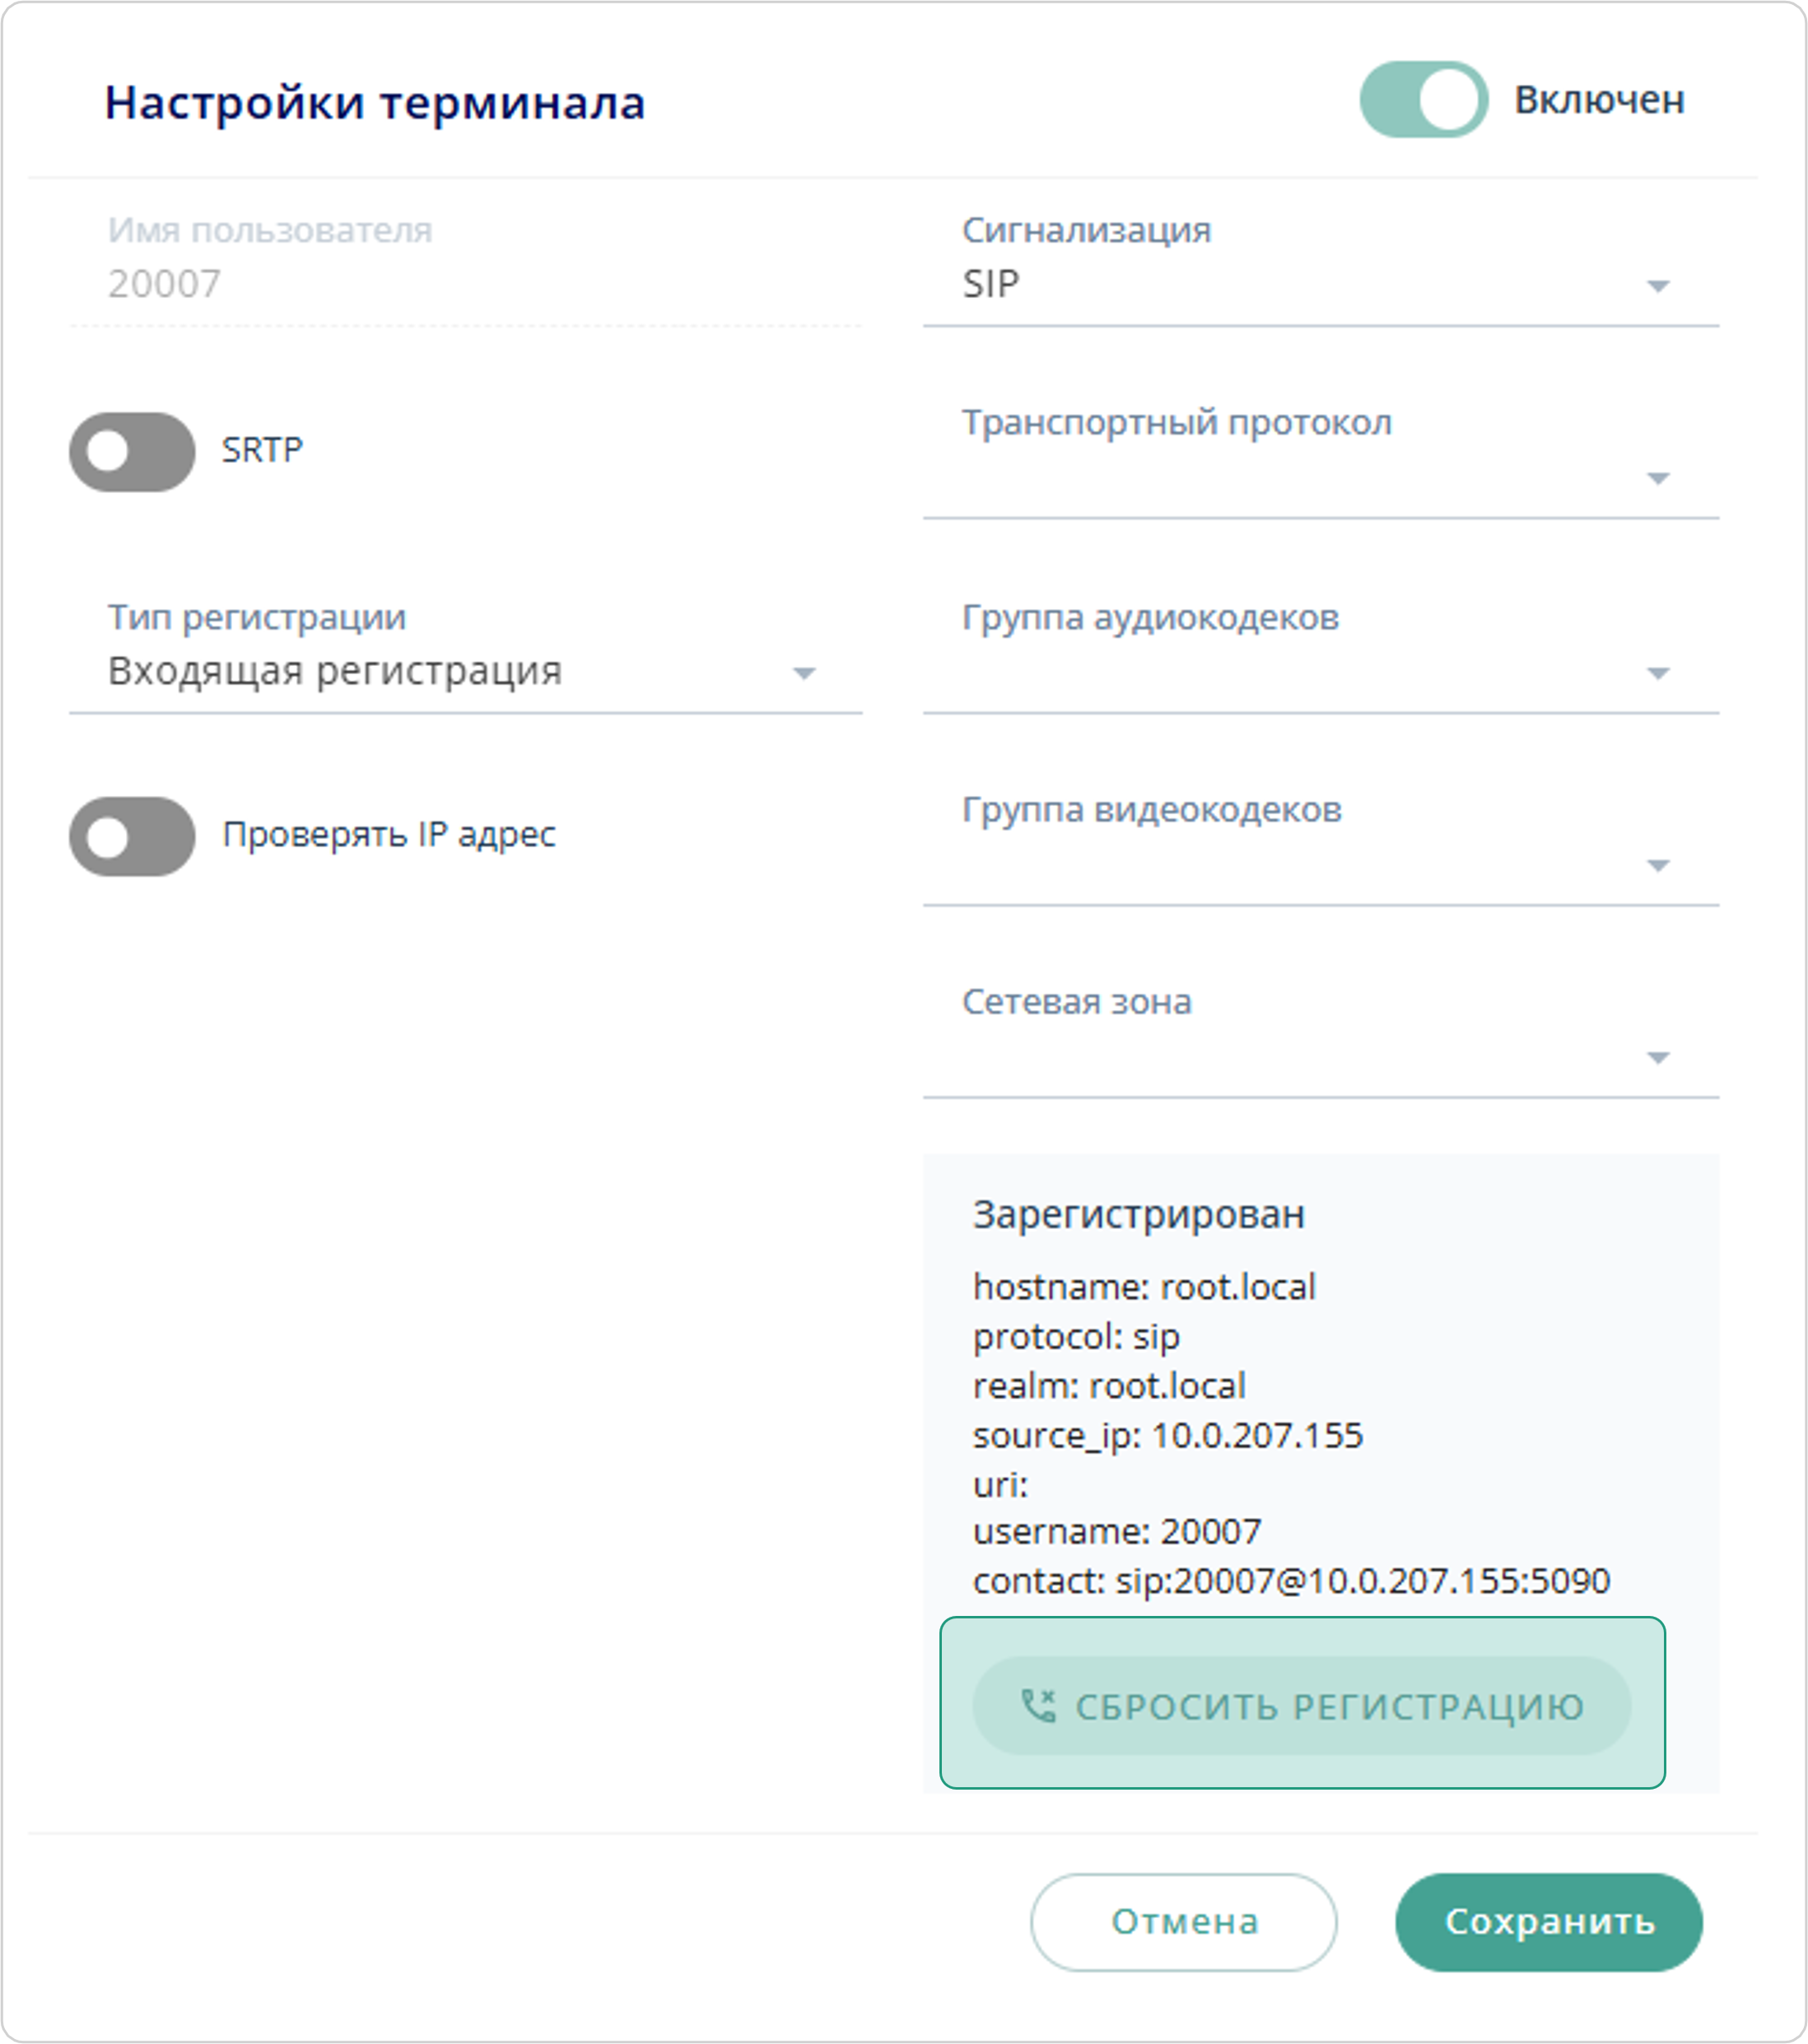Enable the SRTP switch
Viewport: 1808px width, 2044px height.
click(132, 452)
